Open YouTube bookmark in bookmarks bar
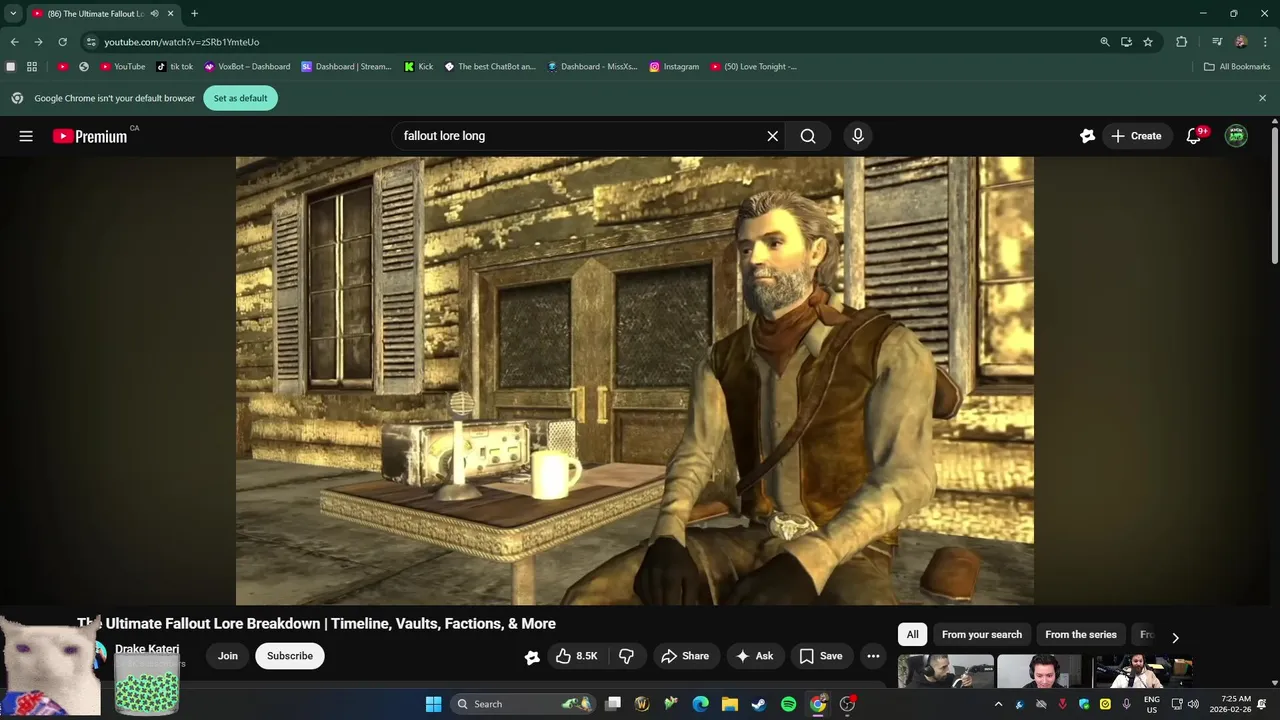Screen dimensions: 1280x720 122,67
